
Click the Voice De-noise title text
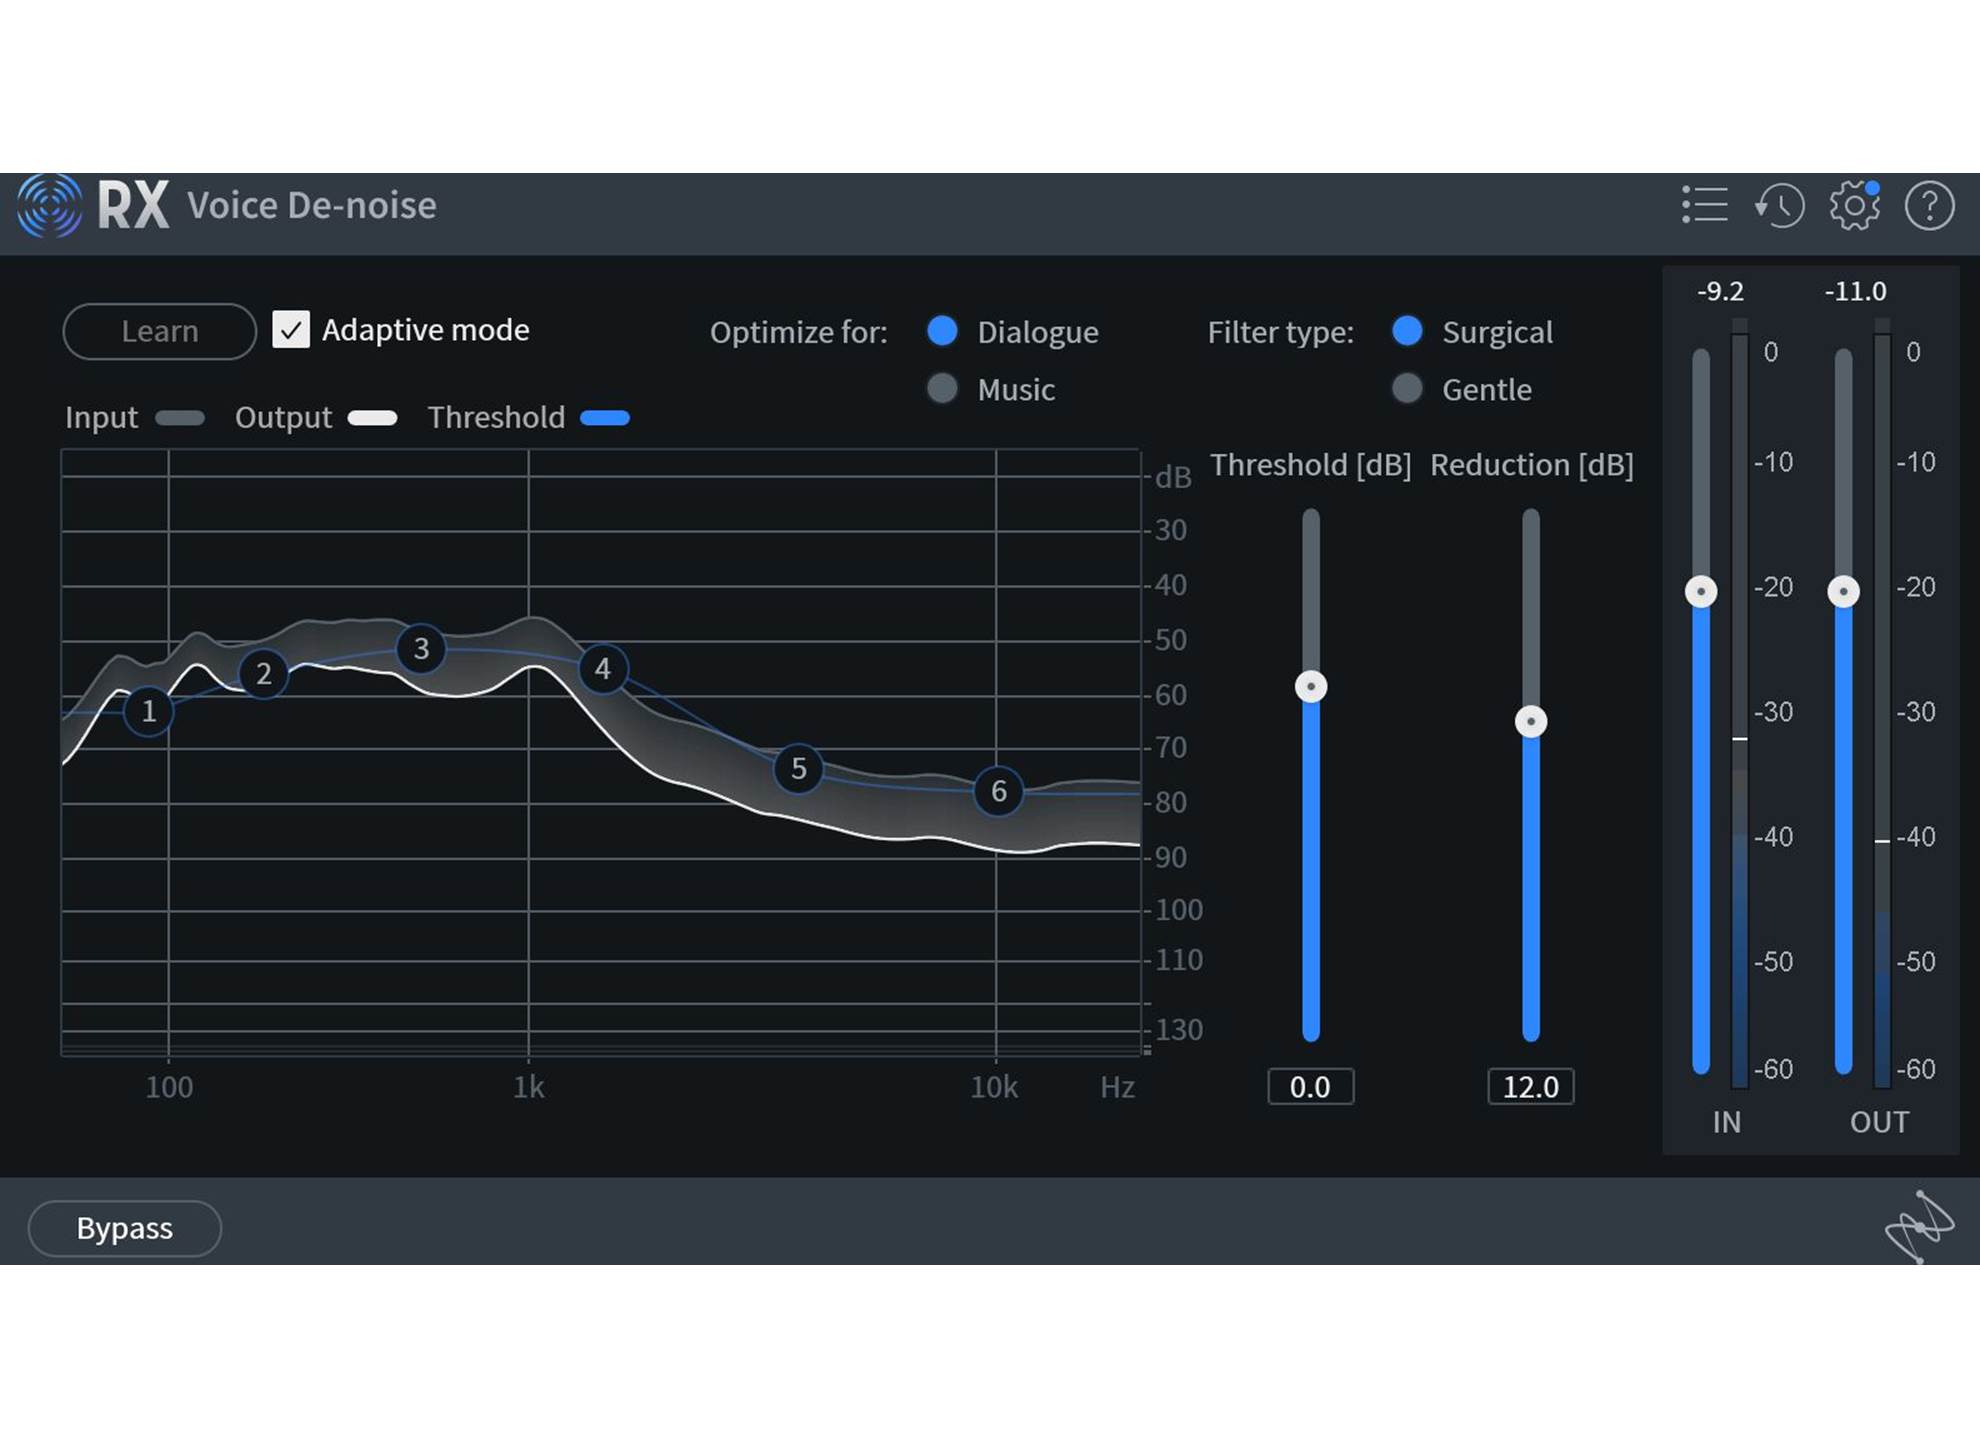point(312,205)
